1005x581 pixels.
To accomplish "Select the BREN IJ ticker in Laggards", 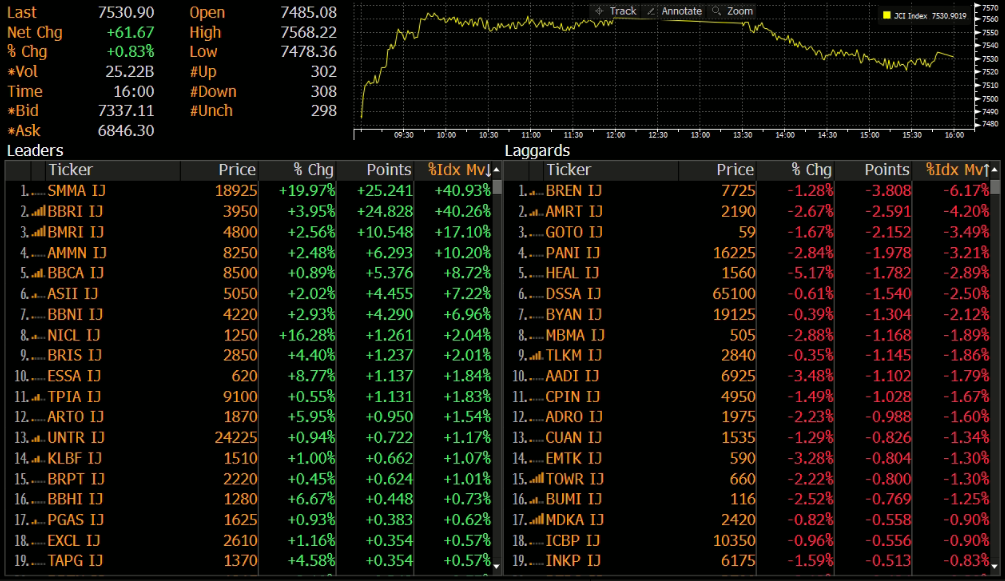I will [574, 190].
